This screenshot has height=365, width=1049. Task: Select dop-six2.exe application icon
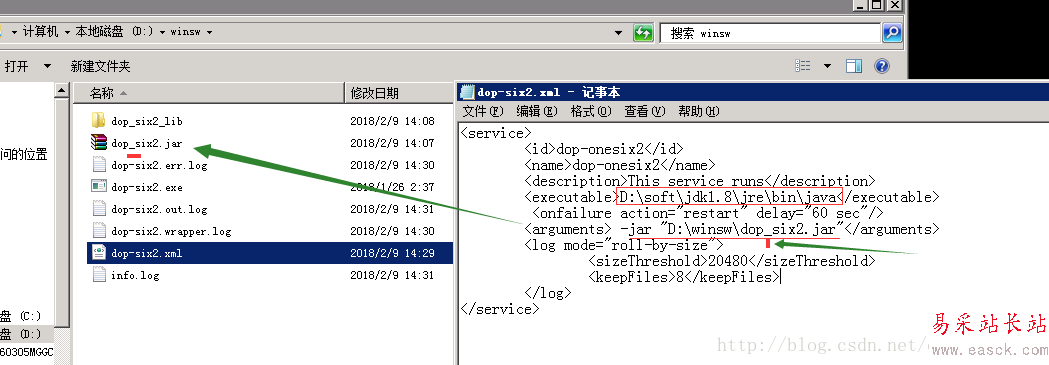pos(98,187)
